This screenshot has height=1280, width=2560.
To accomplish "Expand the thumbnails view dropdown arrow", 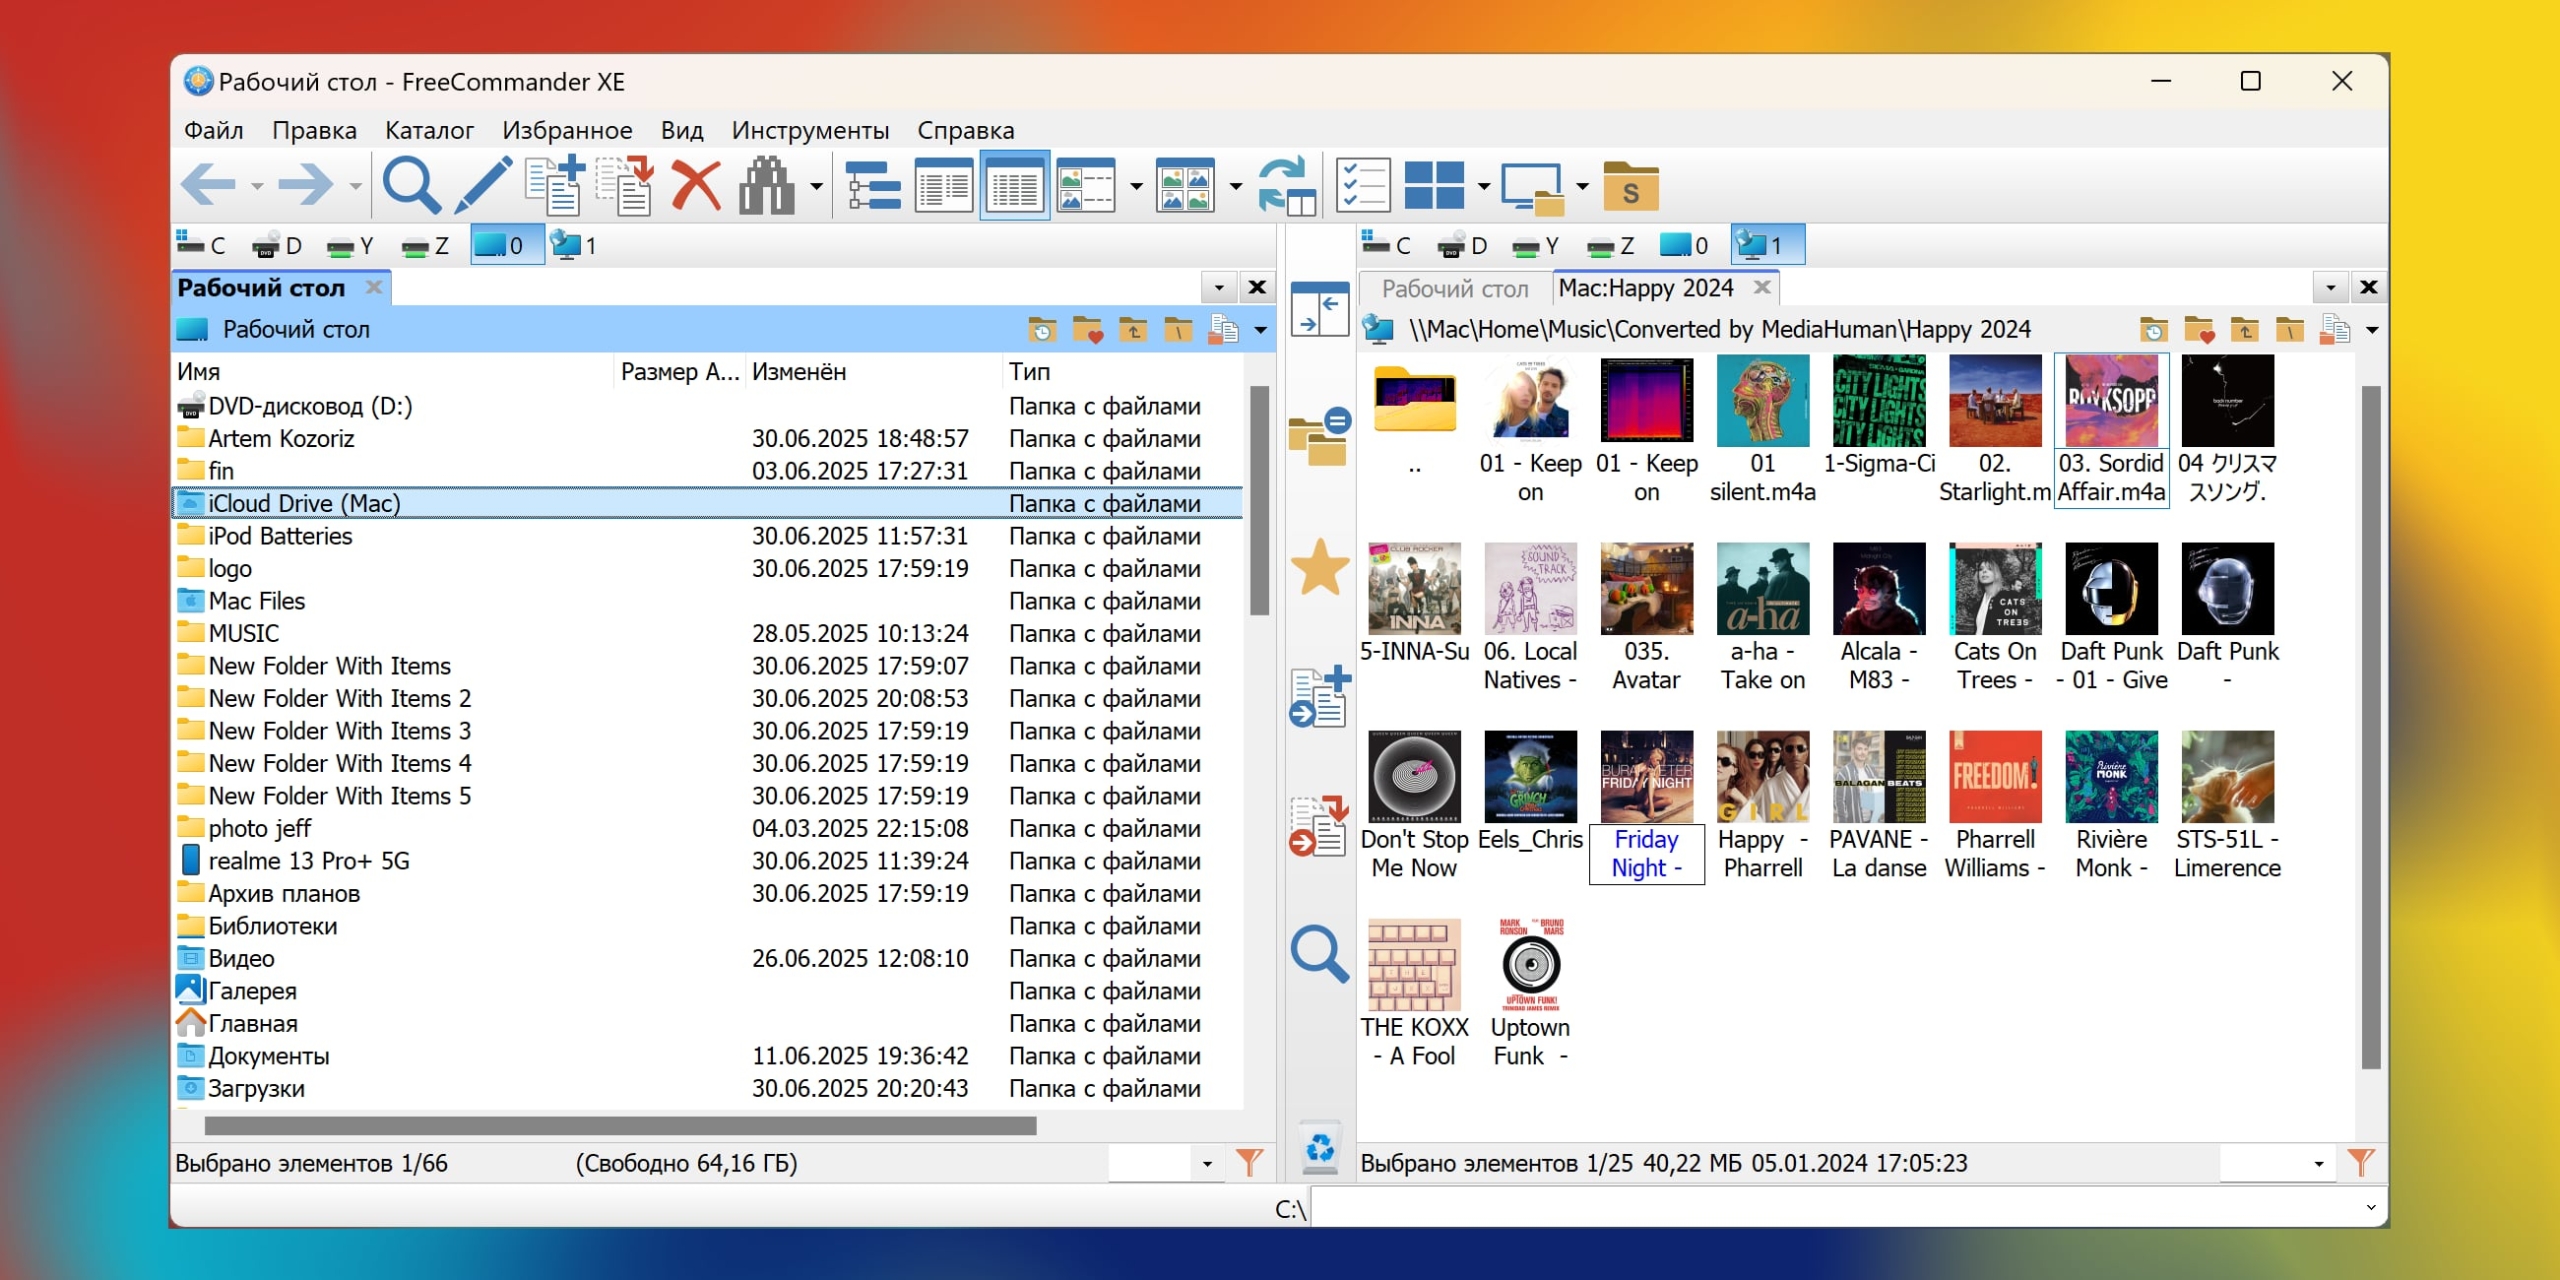I will [1236, 186].
